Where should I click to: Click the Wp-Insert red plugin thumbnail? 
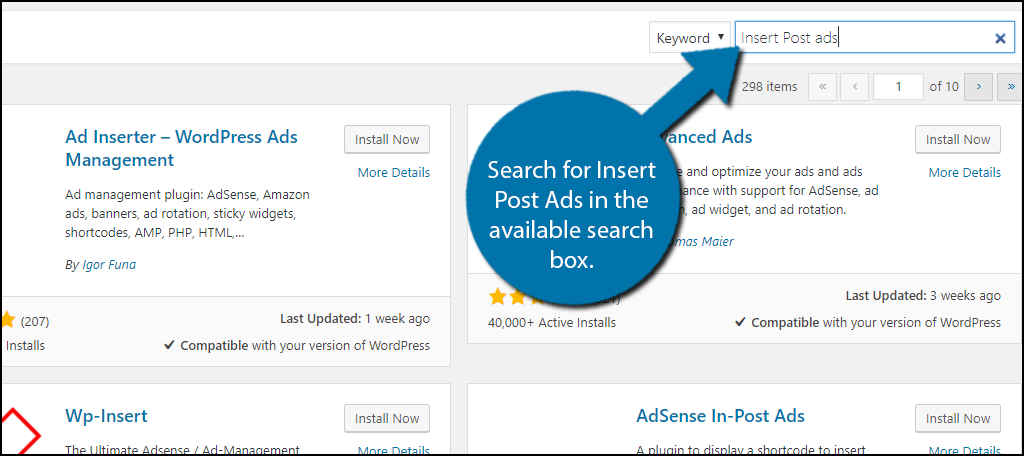tap(21, 432)
